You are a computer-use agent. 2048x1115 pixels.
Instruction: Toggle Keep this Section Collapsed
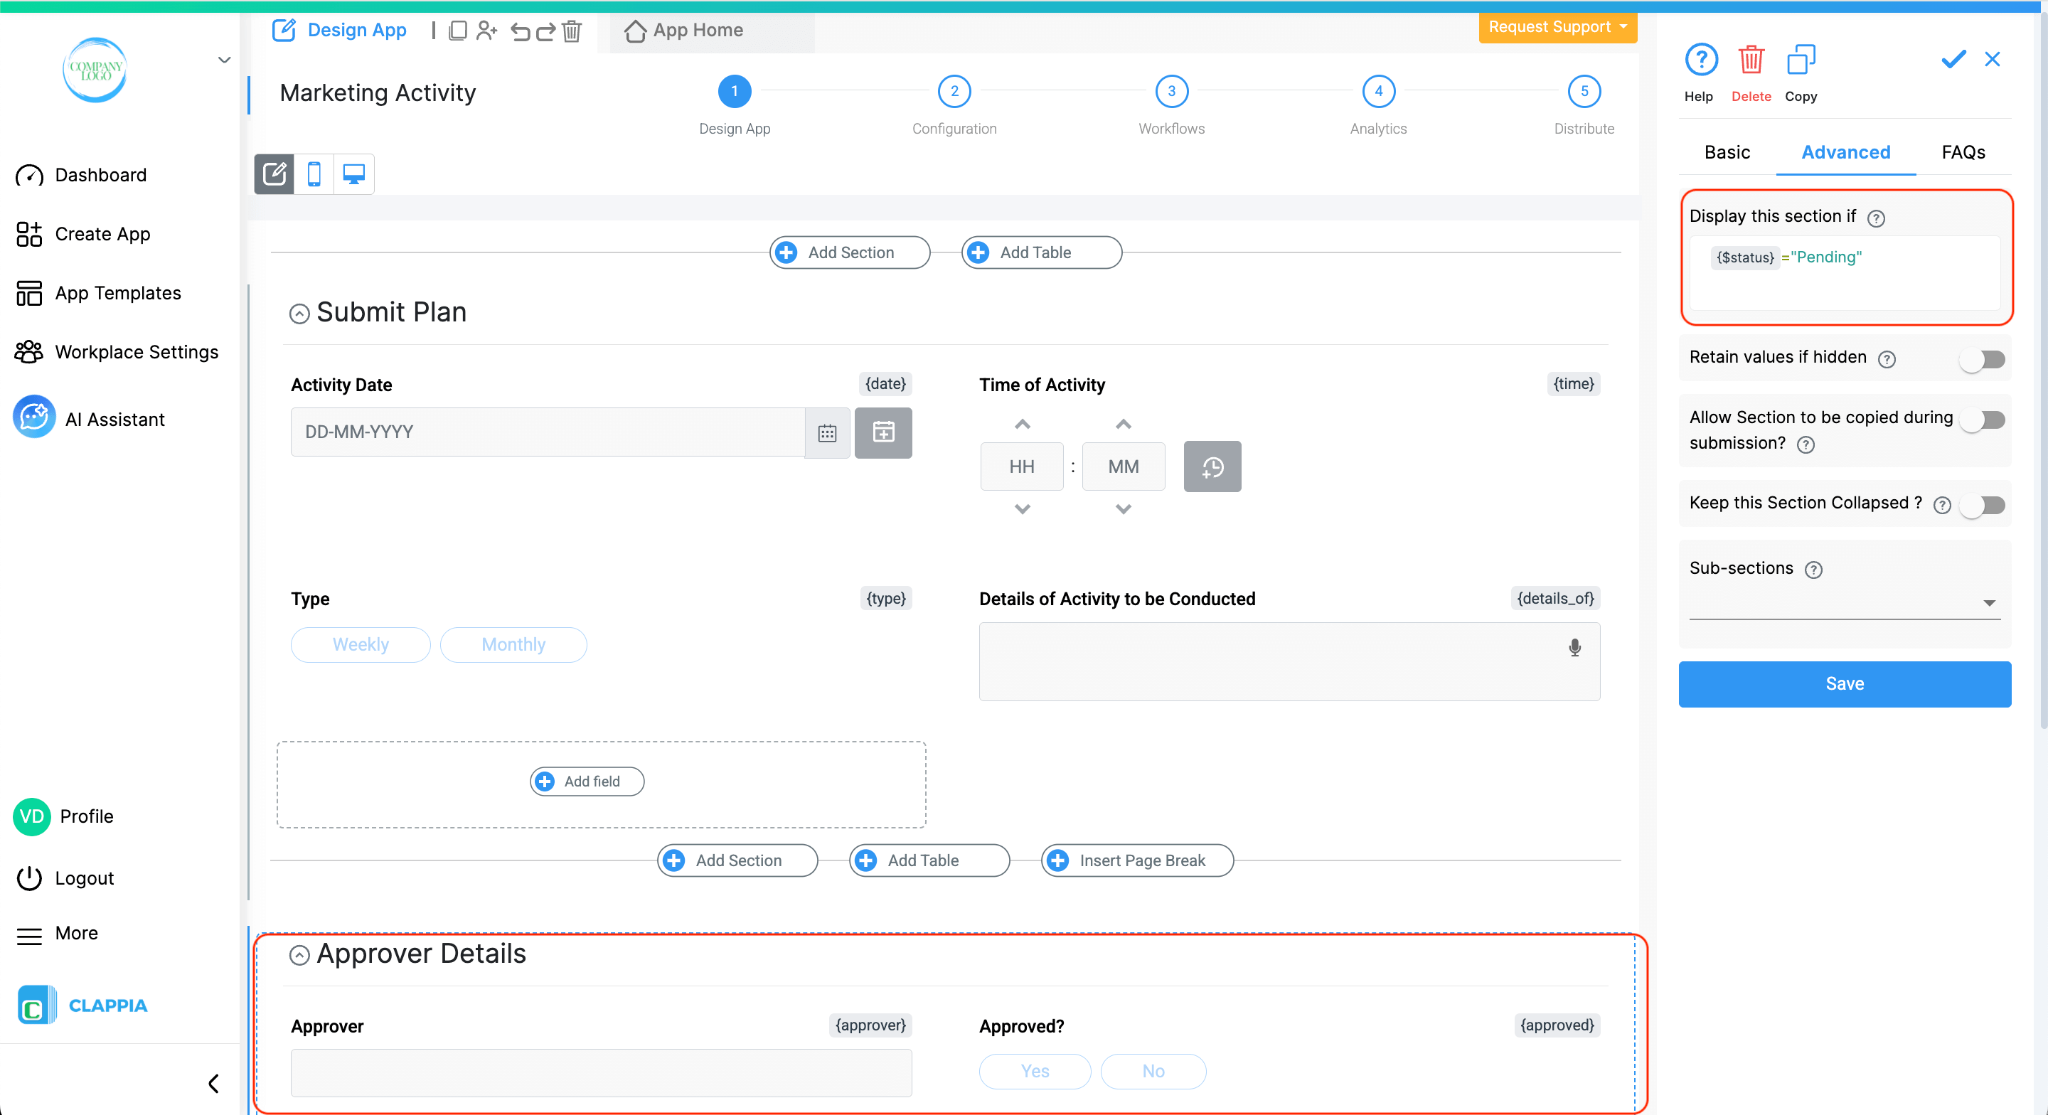click(1982, 505)
